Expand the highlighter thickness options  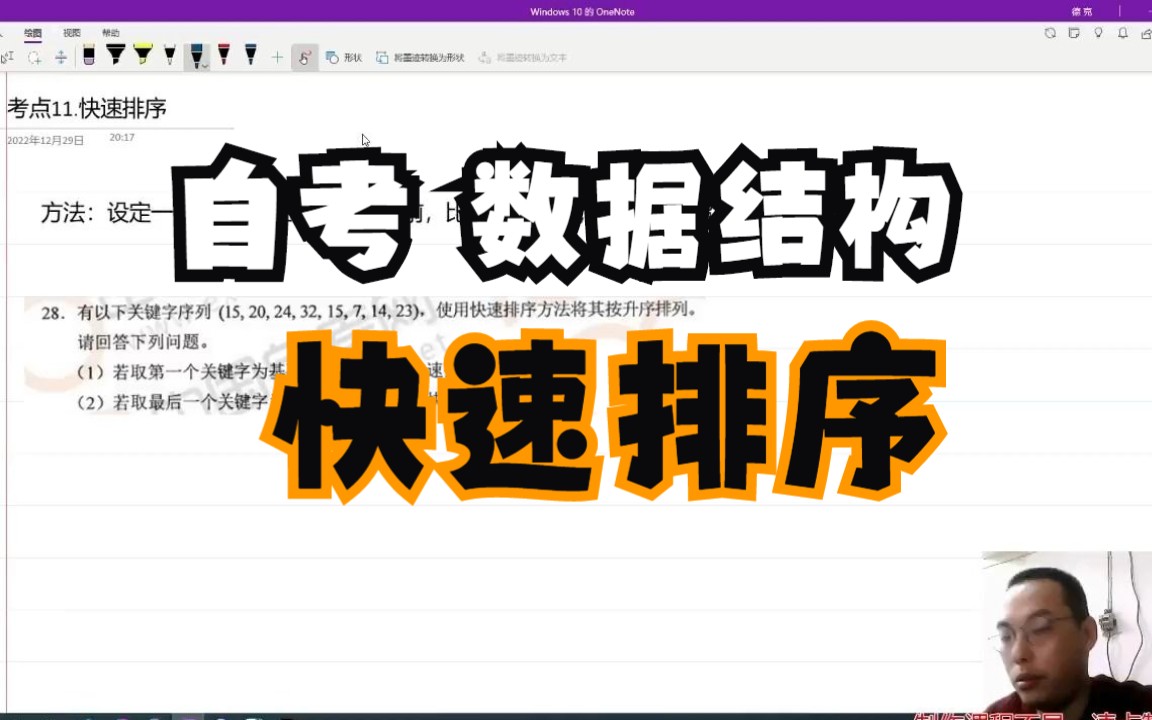point(148,63)
